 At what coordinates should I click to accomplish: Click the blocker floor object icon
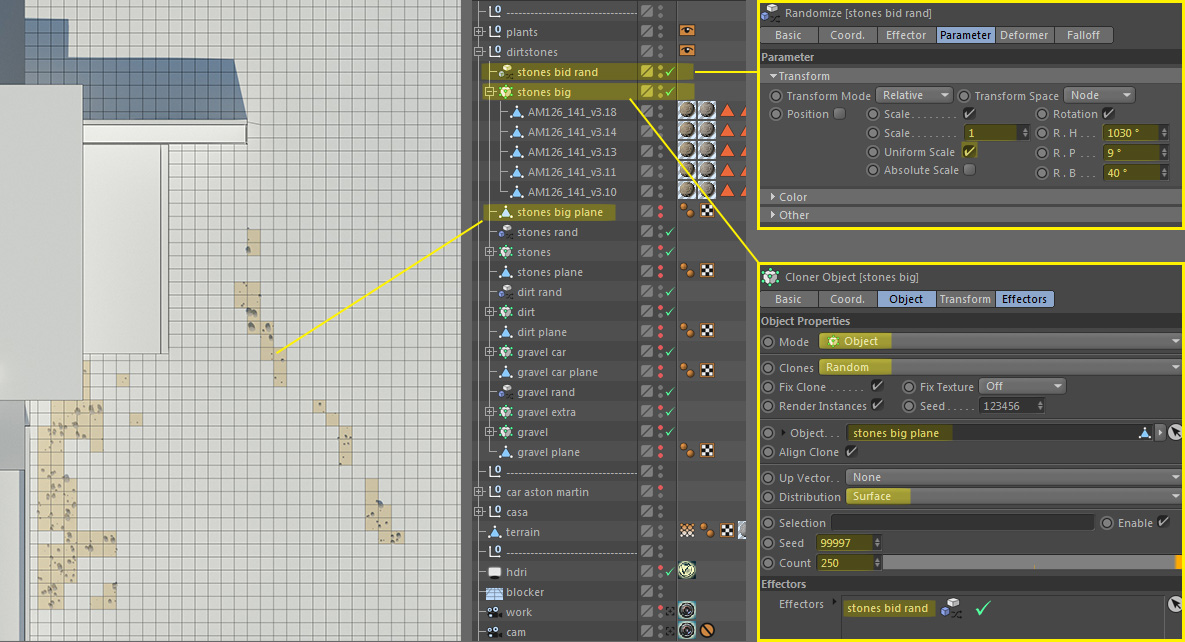tap(494, 592)
